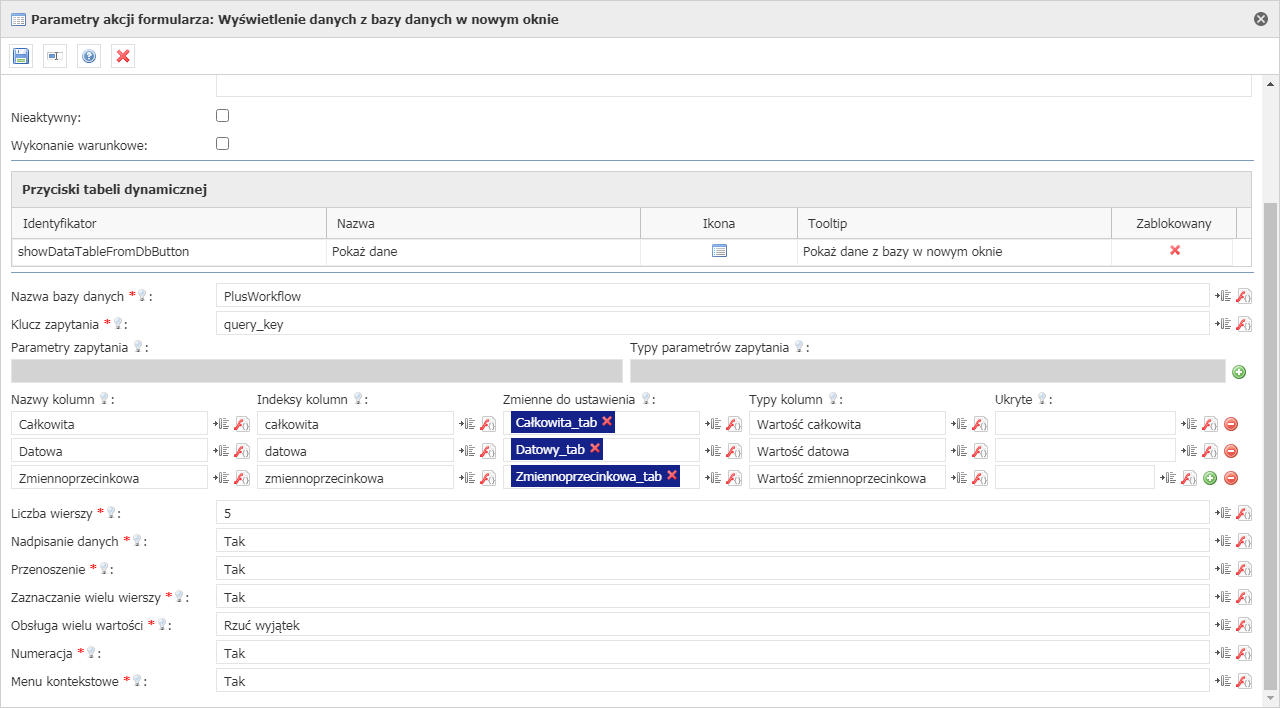This screenshot has width=1280, height=708.
Task: Click the vertical scrollbar on the right
Action: [x=1271, y=440]
